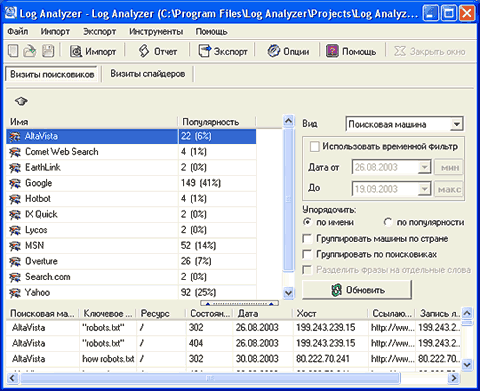
Task: Click the horizontal scrollbar thumb at bottom
Action: (x=210, y=378)
